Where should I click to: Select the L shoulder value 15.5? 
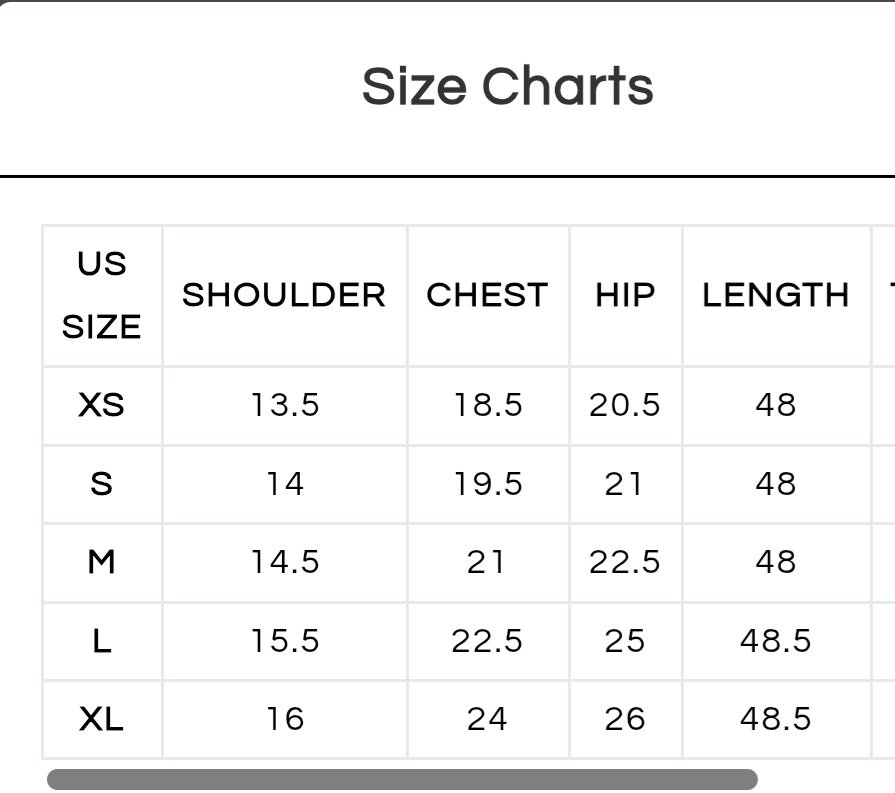285,641
